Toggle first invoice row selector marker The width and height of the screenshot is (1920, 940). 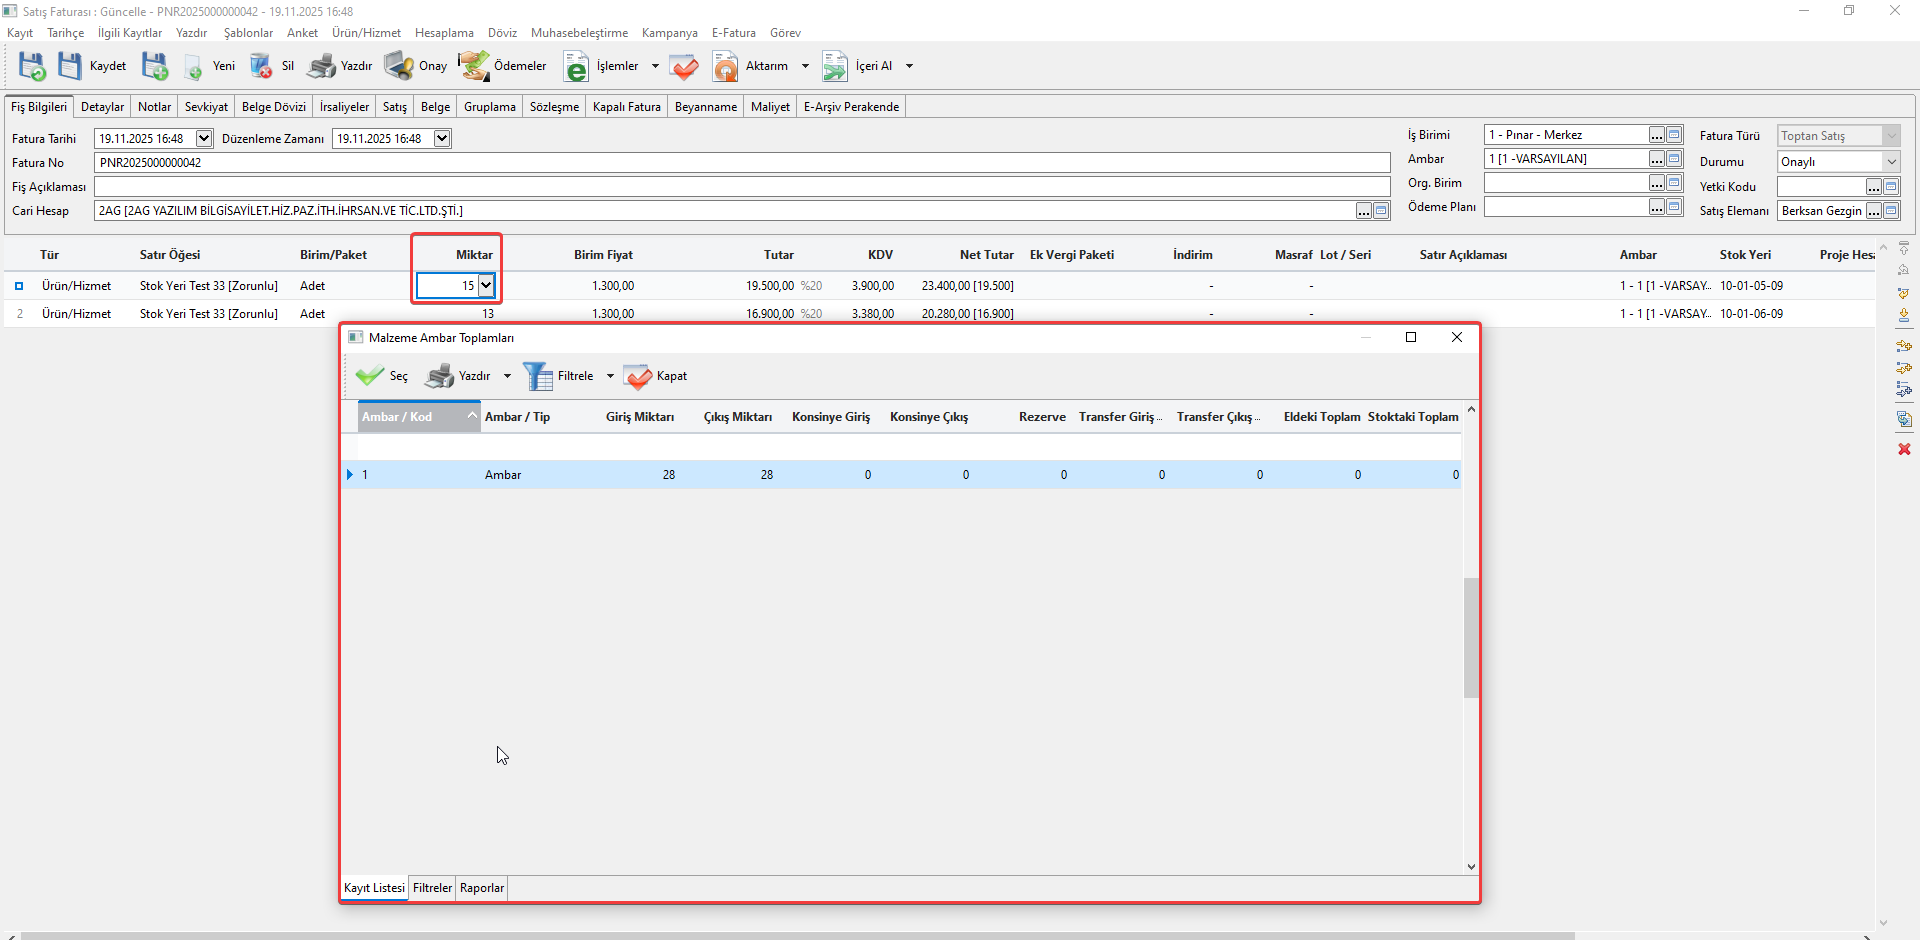coord(19,286)
